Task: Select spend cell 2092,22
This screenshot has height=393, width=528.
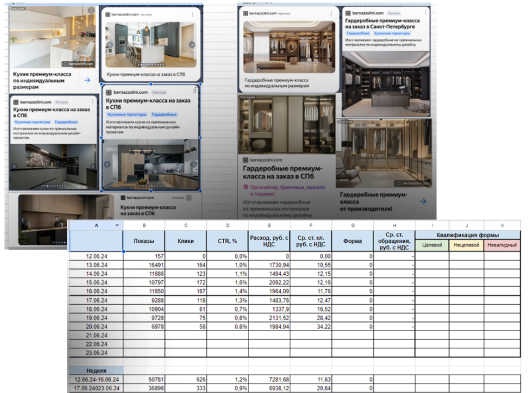Action: click(x=269, y=283)
